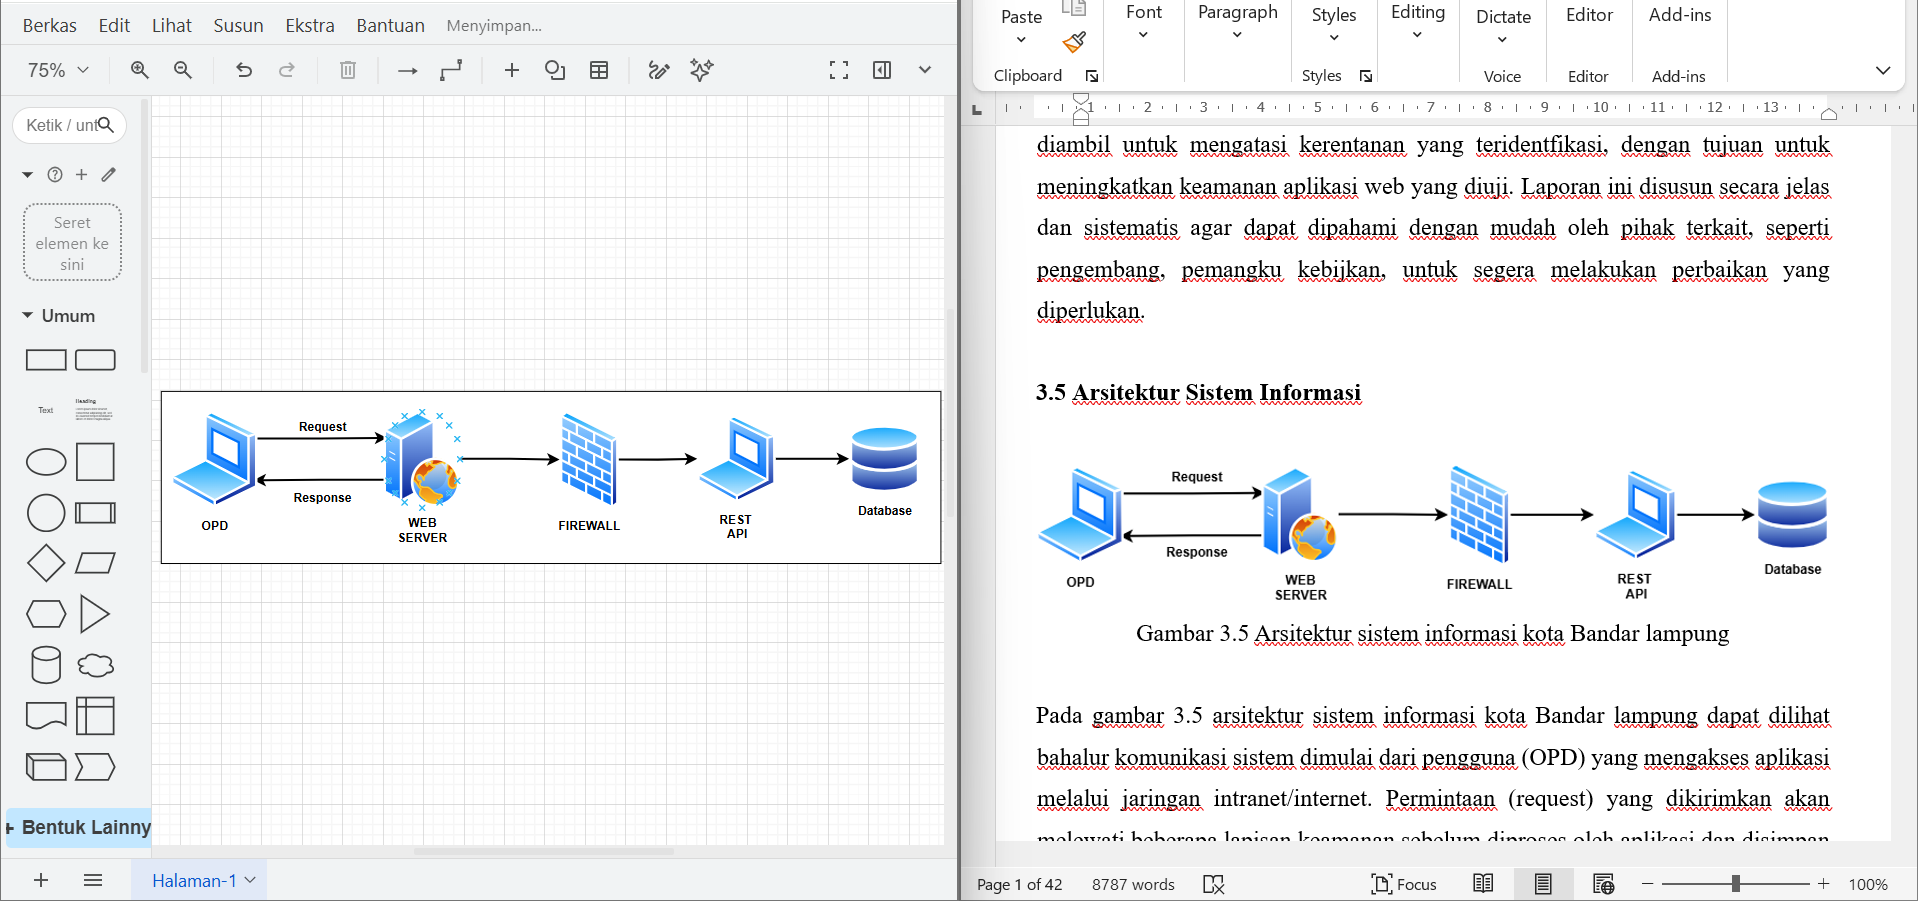The width and height of the screenshot is (1918, 901).
Task: Insert a table from the toolbar
Action: pos(599,70)
